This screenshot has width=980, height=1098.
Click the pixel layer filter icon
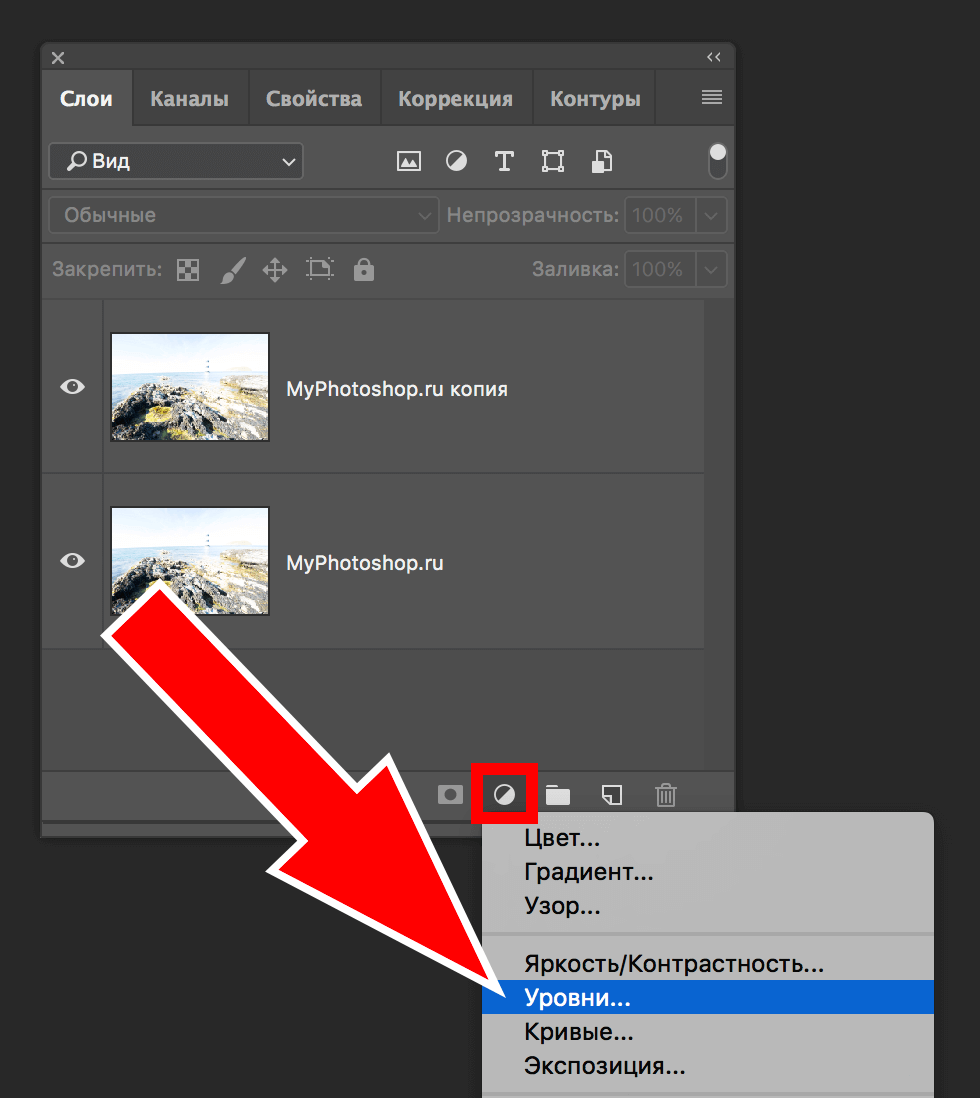tap(408, 161)
